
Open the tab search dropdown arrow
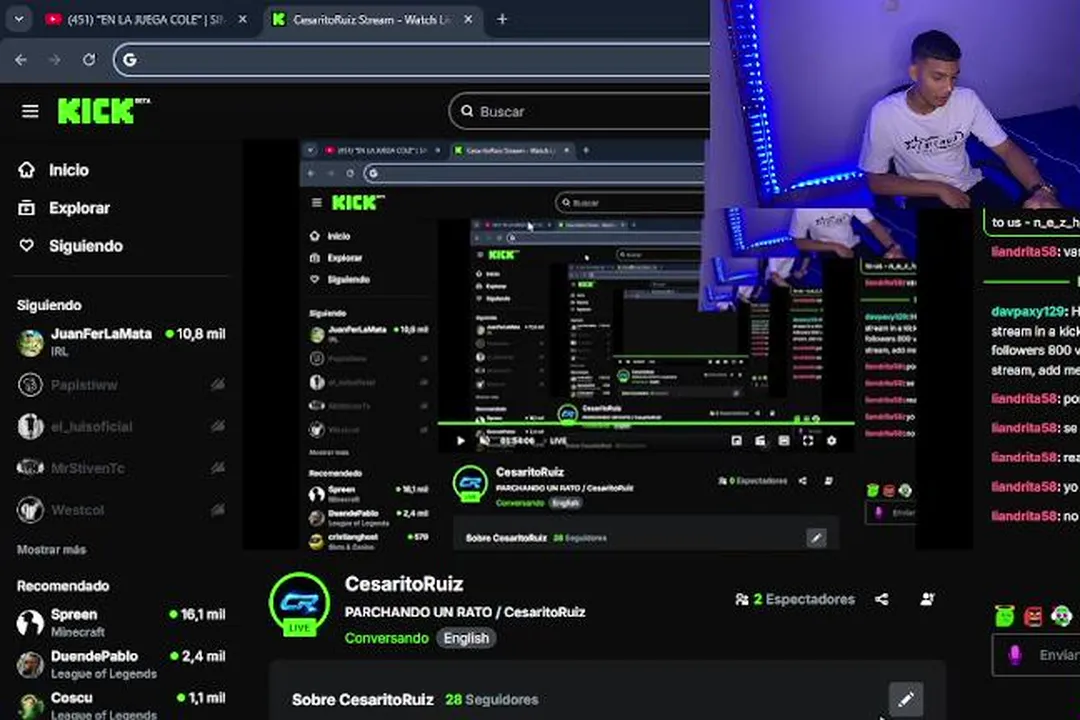(x=19, y=19)
